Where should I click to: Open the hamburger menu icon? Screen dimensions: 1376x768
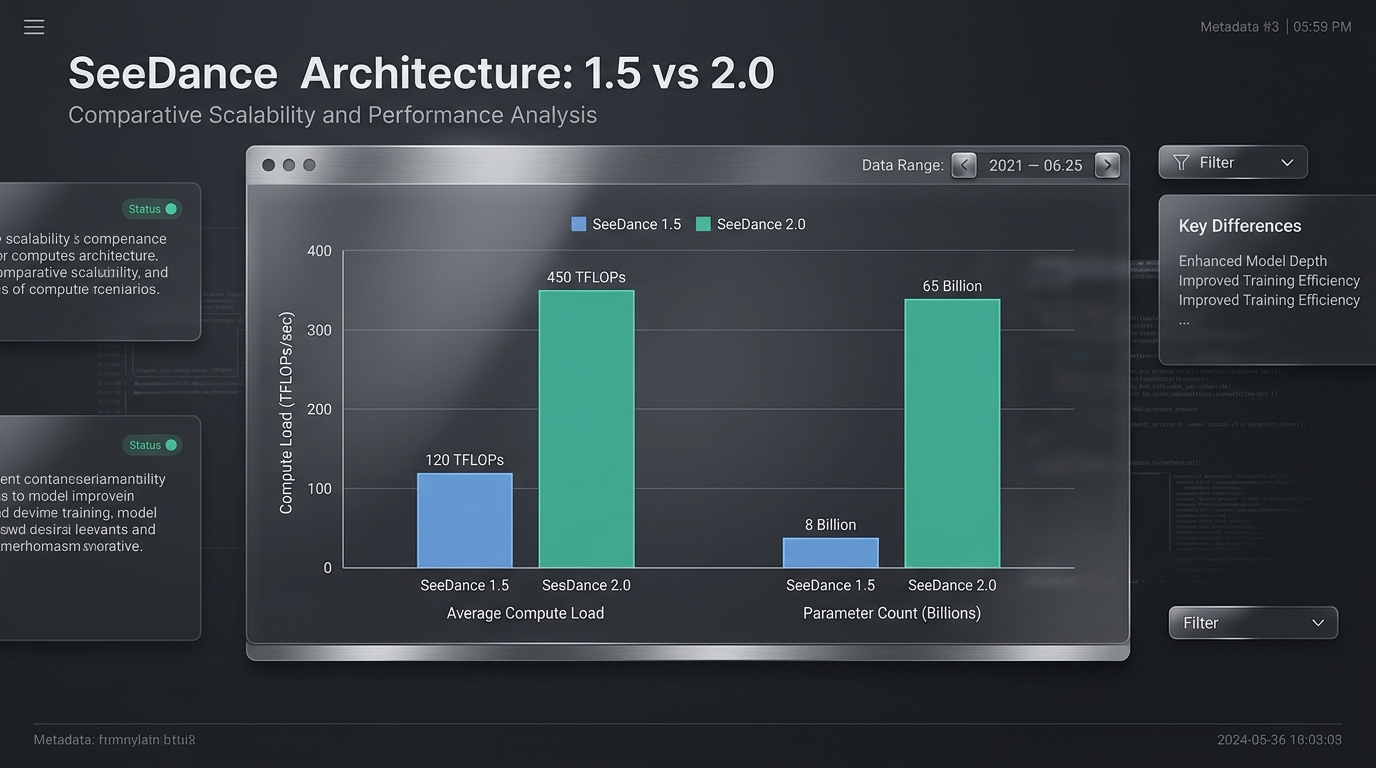34,27
